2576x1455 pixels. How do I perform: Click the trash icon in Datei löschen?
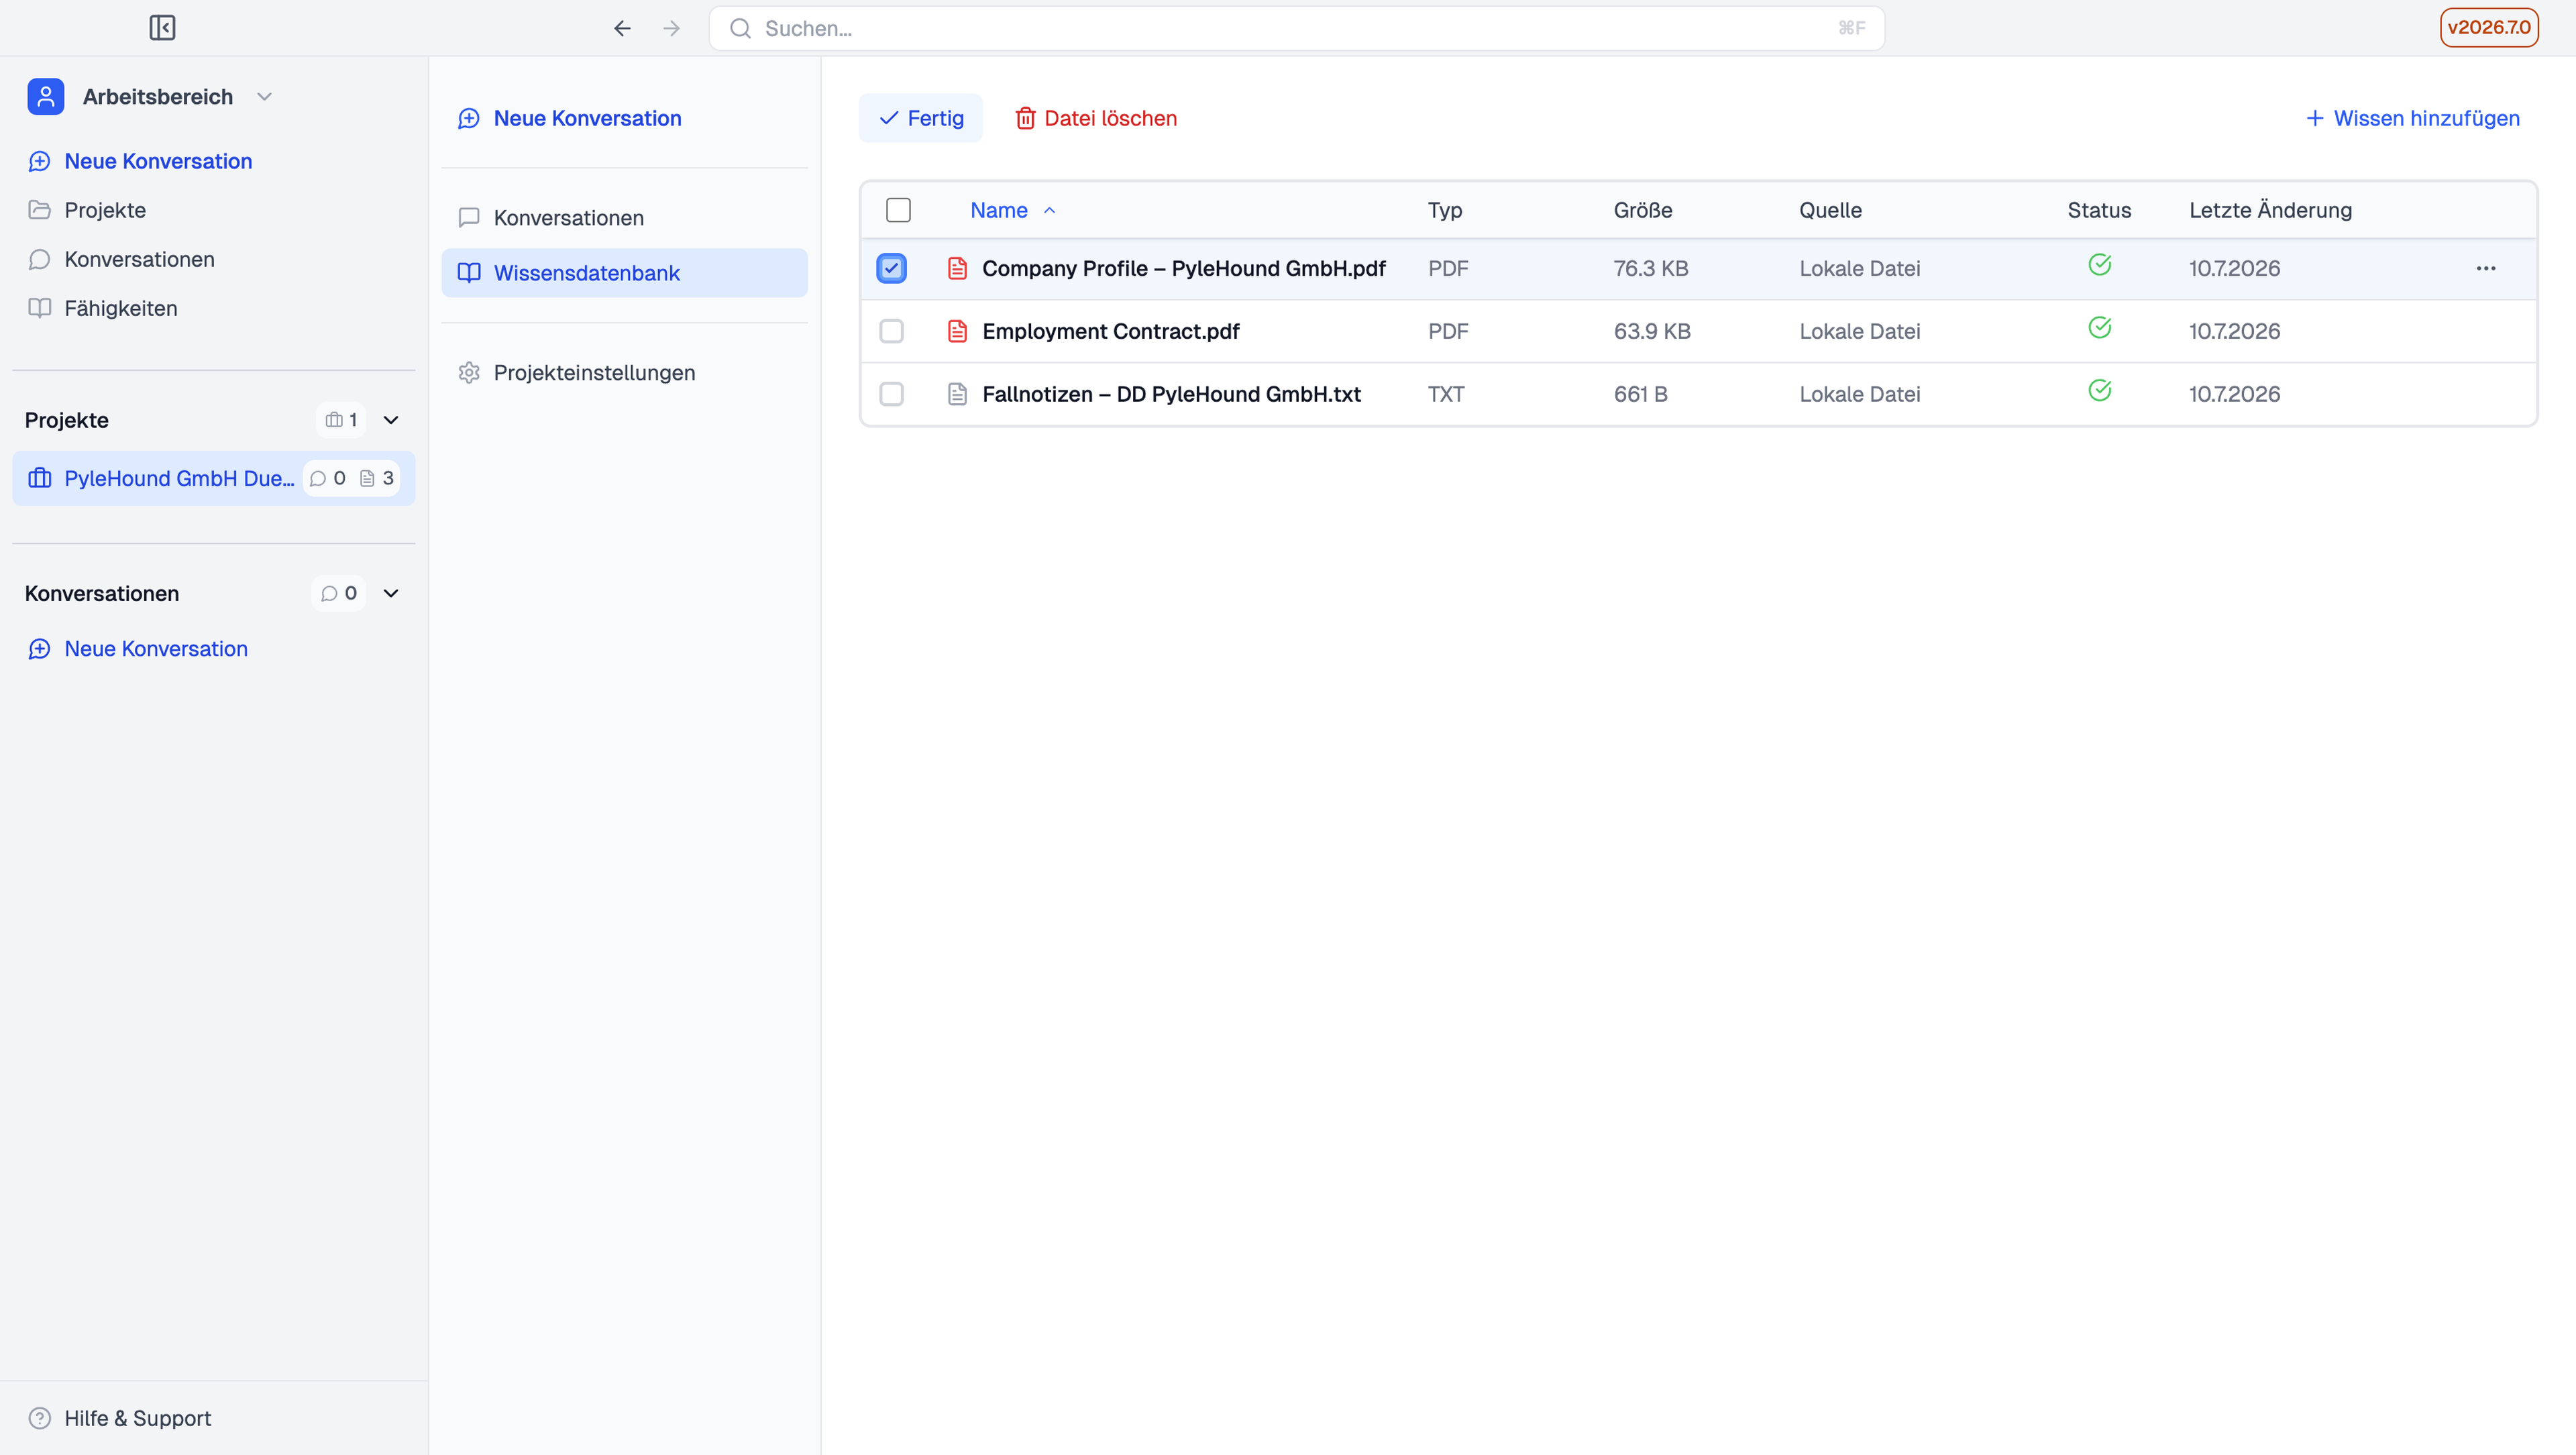point(1025,118)
